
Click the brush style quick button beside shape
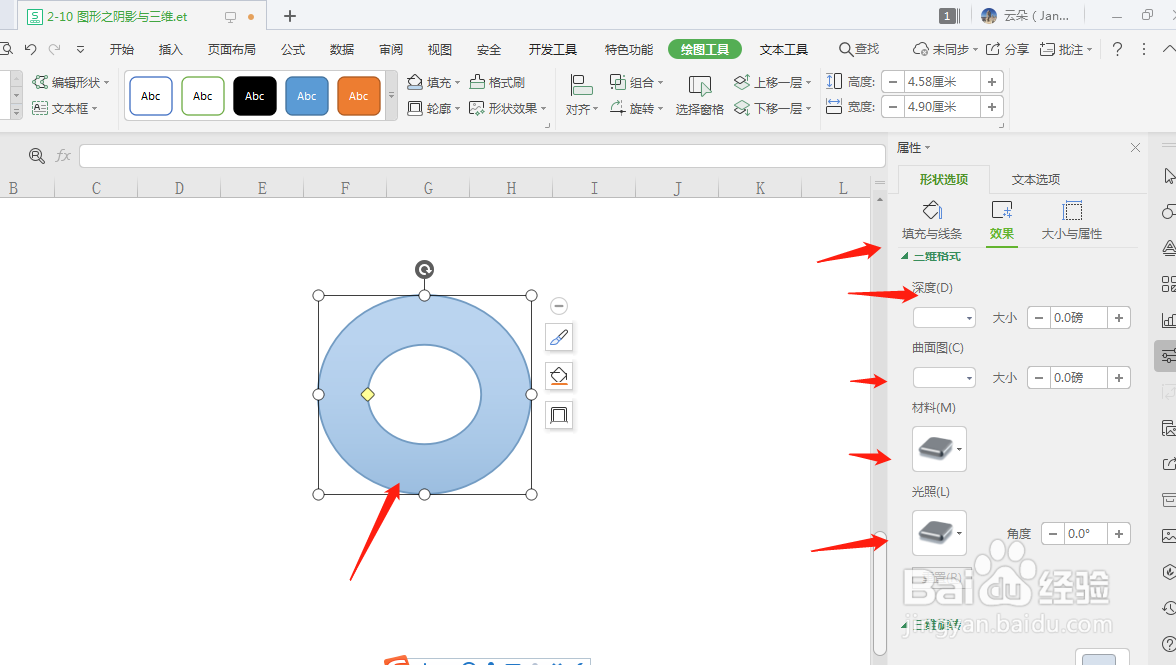559,337
